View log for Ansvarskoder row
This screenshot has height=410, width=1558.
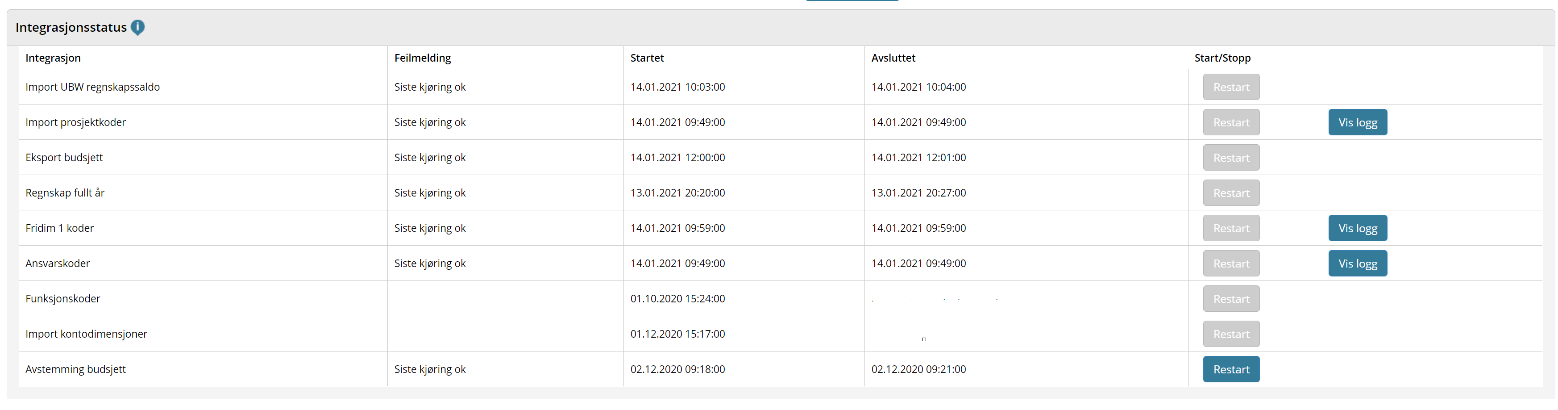(1358, 263)
